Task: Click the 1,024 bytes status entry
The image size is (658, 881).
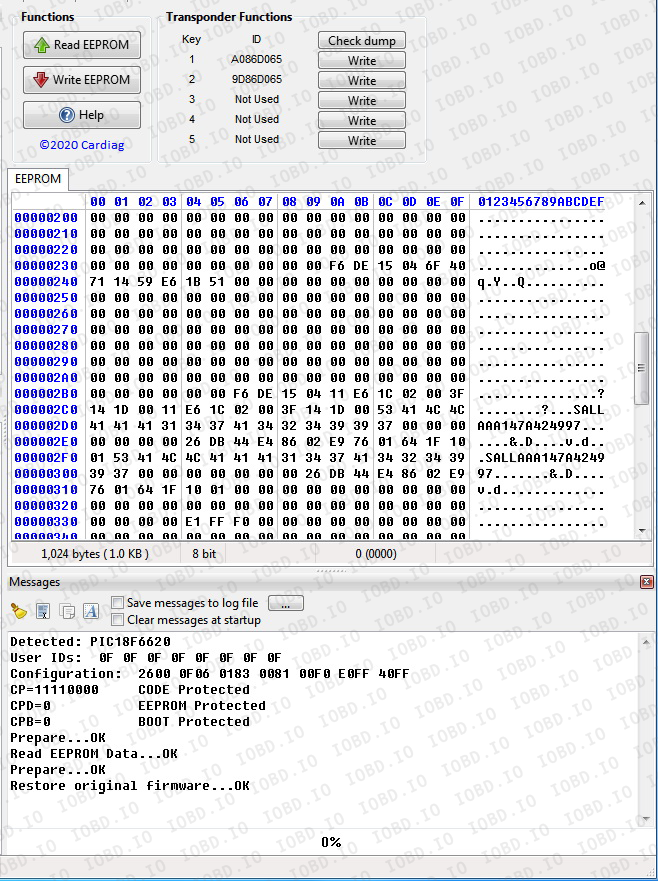Action: [95, 553]
